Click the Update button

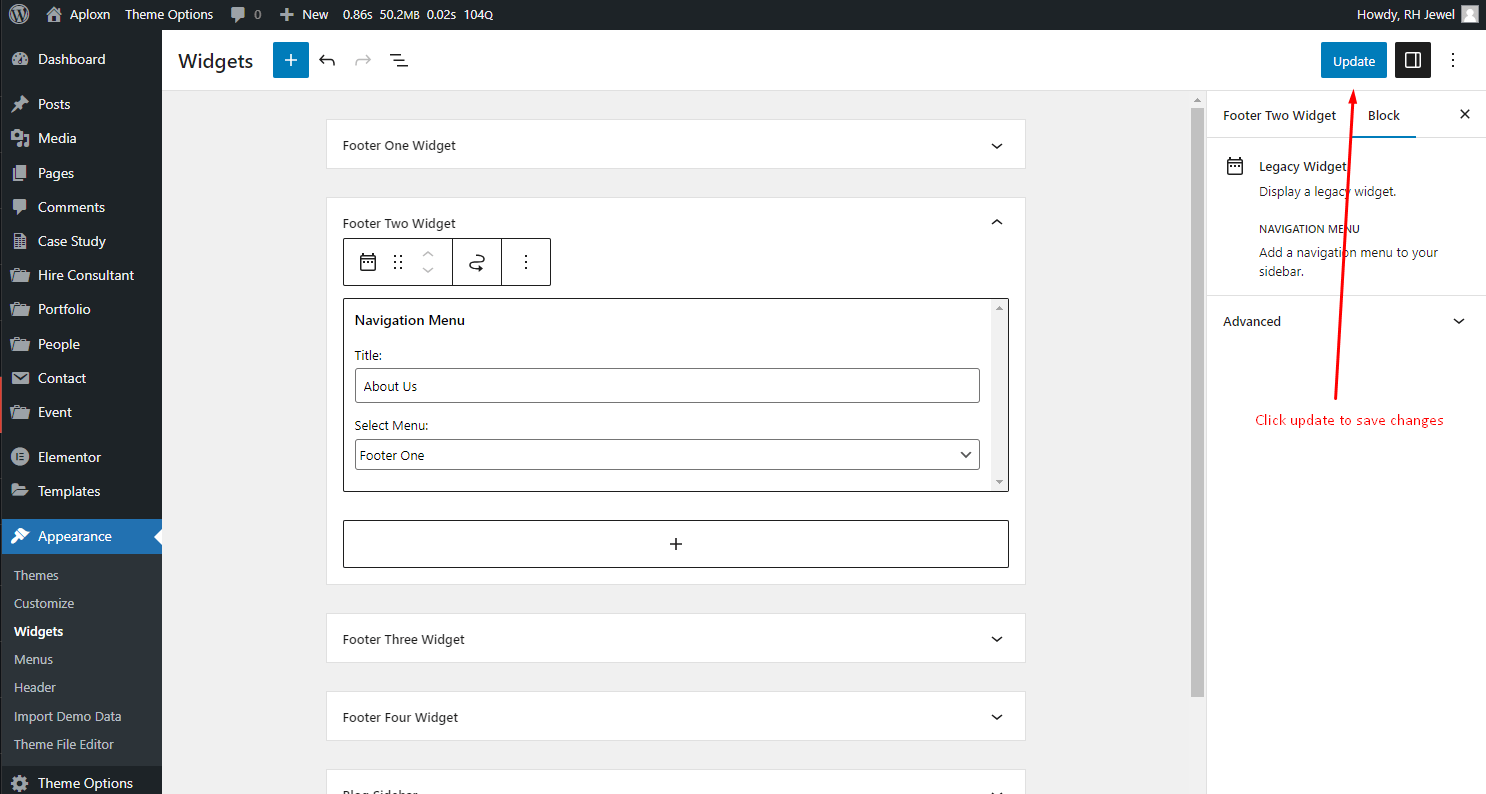[x=1354, y=60]
